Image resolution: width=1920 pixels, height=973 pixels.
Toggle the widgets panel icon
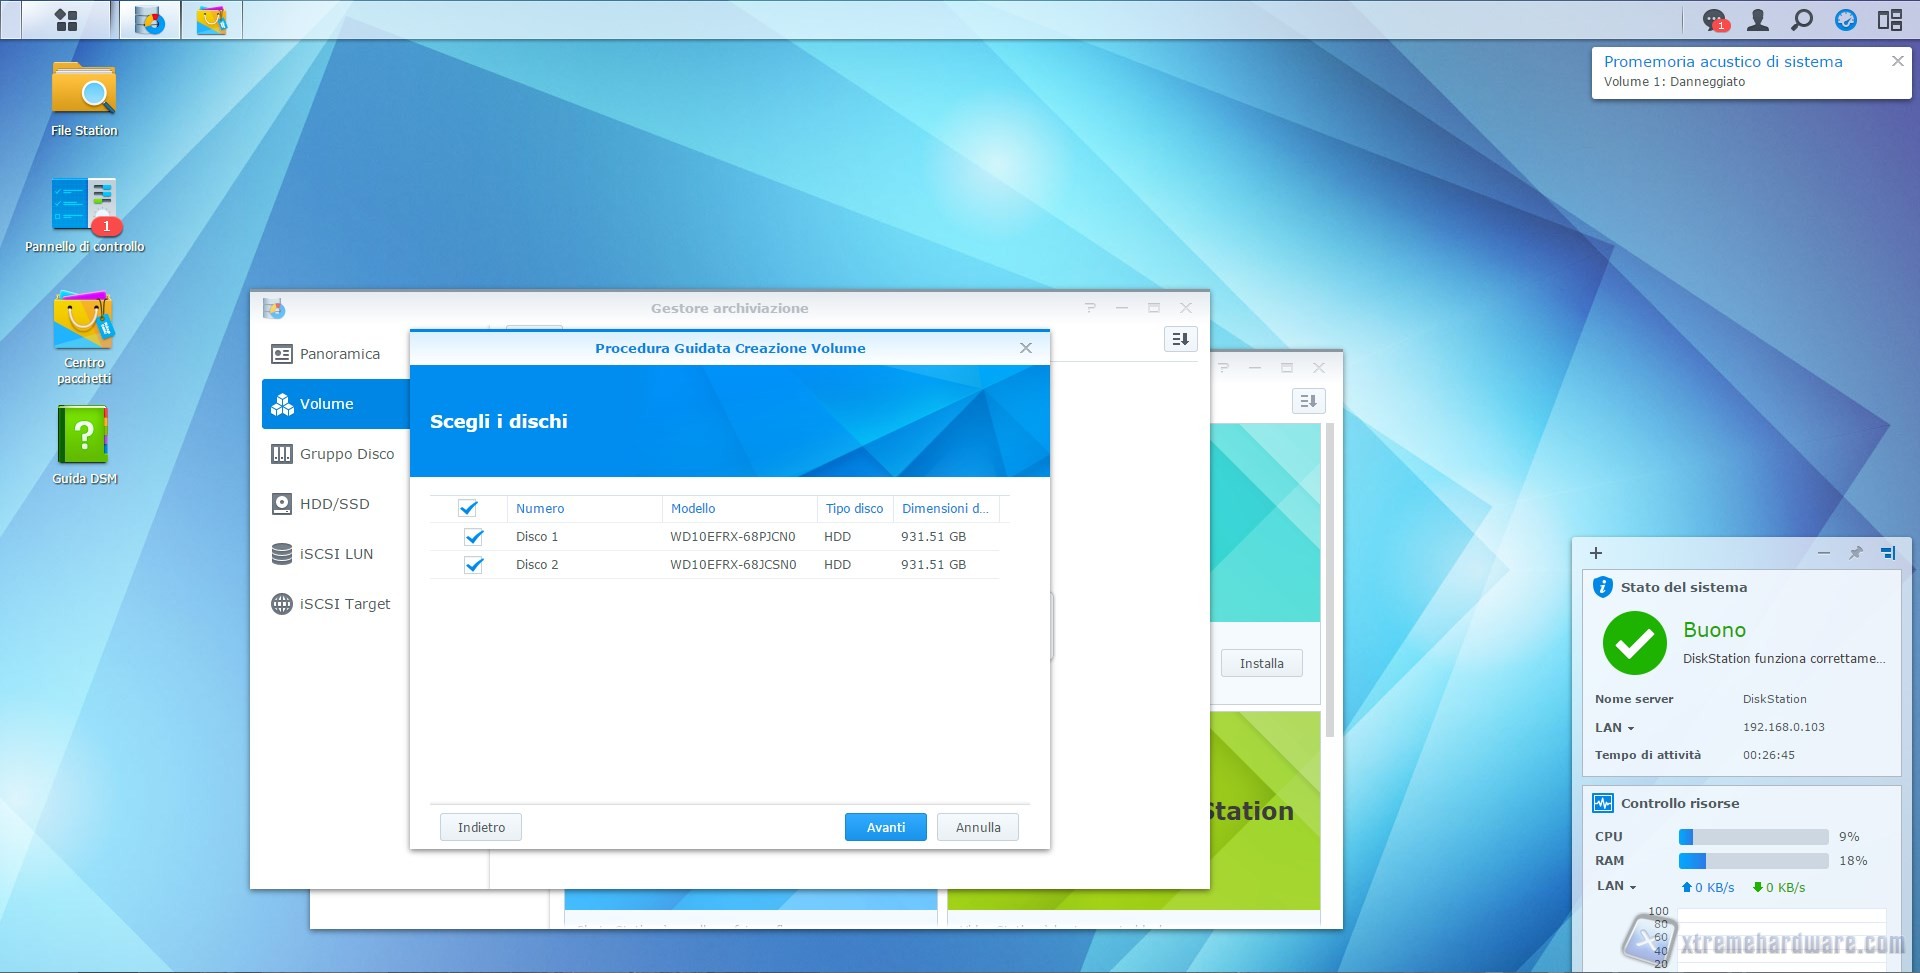(1889, 20)
